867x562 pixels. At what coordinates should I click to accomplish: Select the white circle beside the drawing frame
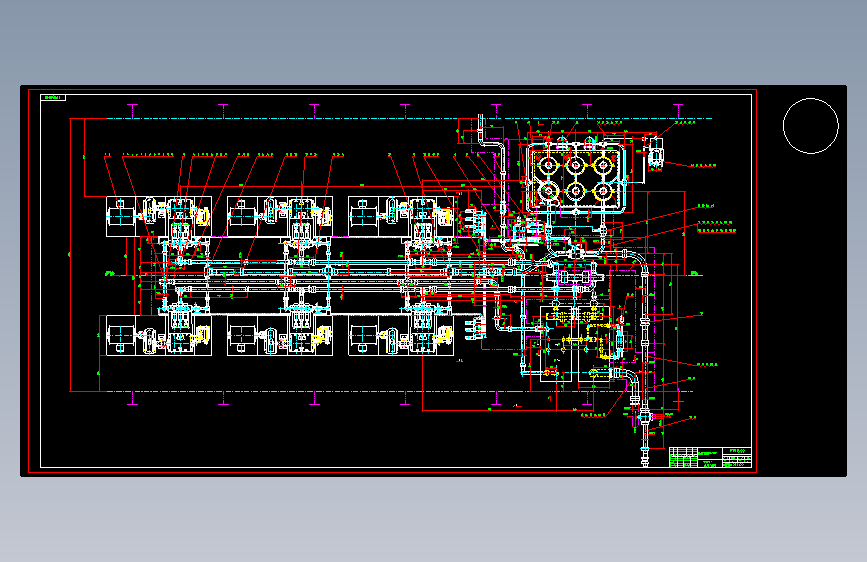click(811, 126)
